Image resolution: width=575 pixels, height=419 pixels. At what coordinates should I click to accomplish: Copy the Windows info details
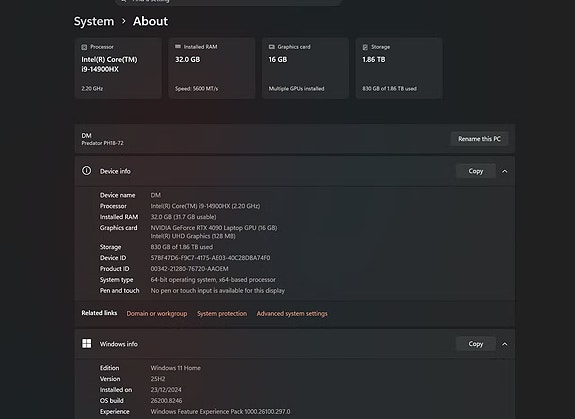click(x=476, y=344)
